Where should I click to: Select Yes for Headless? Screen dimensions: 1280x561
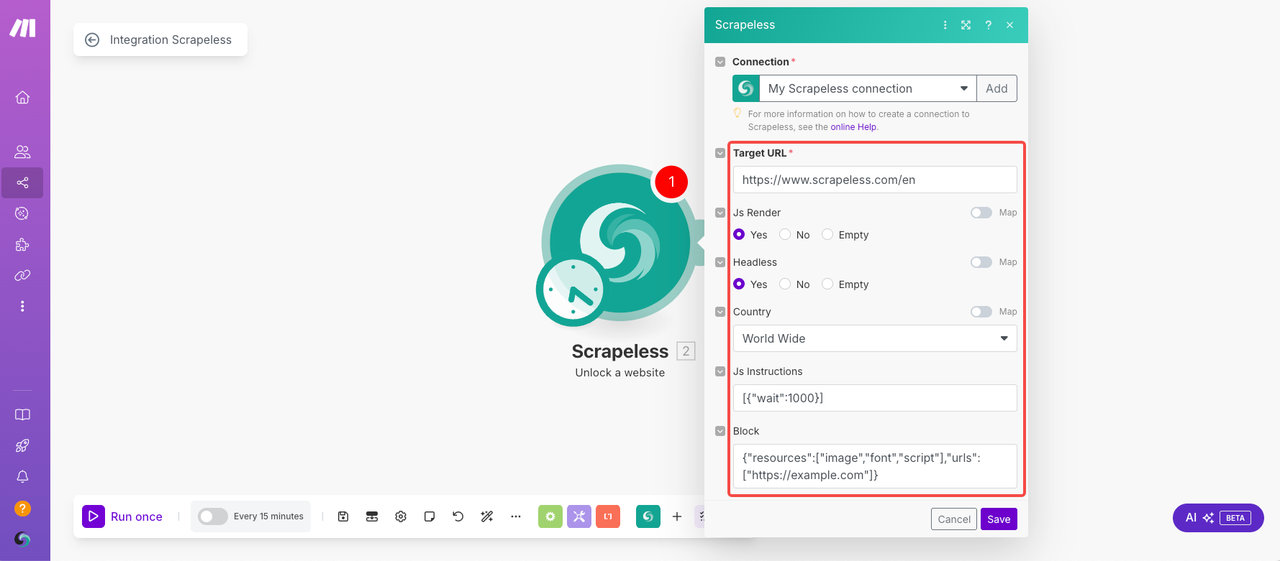(x=739, y=284)
